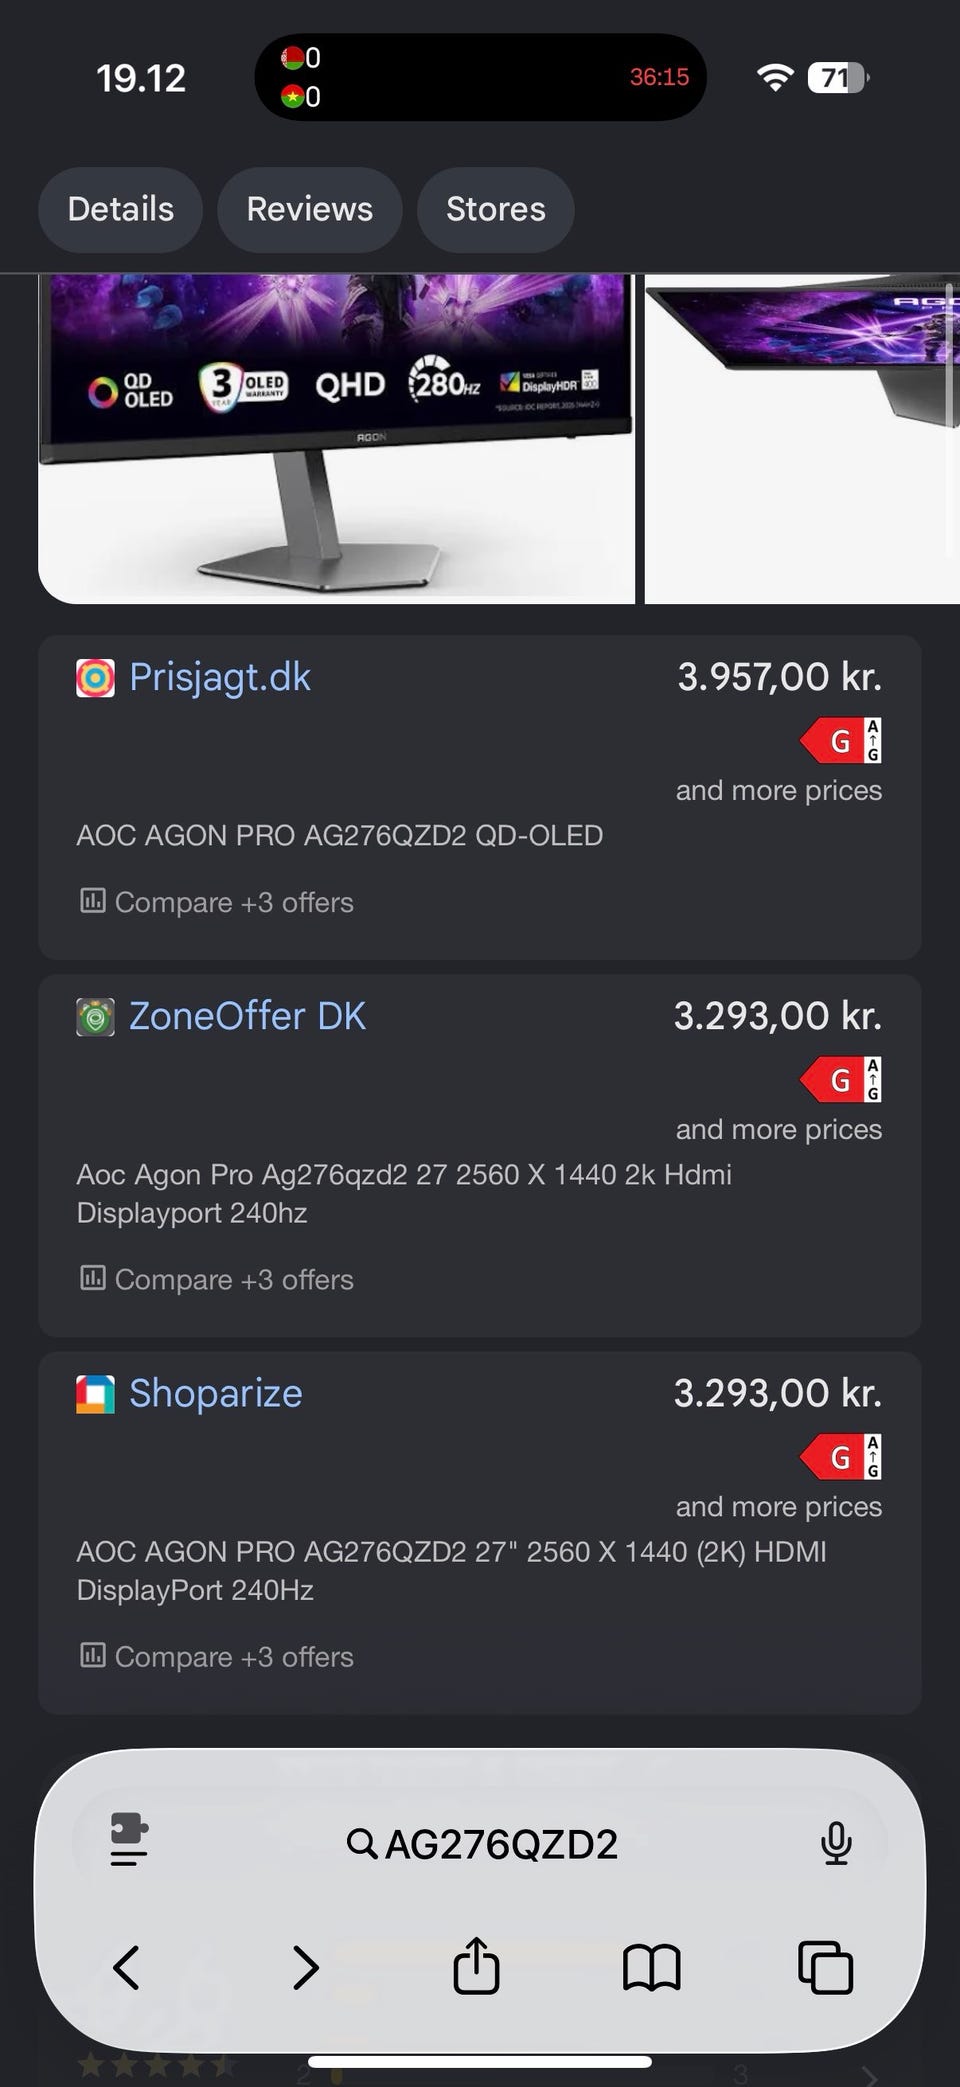Image resolution: width=960 pixels, height=2087 pixels.
Task: Tap the Shoparize energy label G badge
Action: (x=841, y=1457)
